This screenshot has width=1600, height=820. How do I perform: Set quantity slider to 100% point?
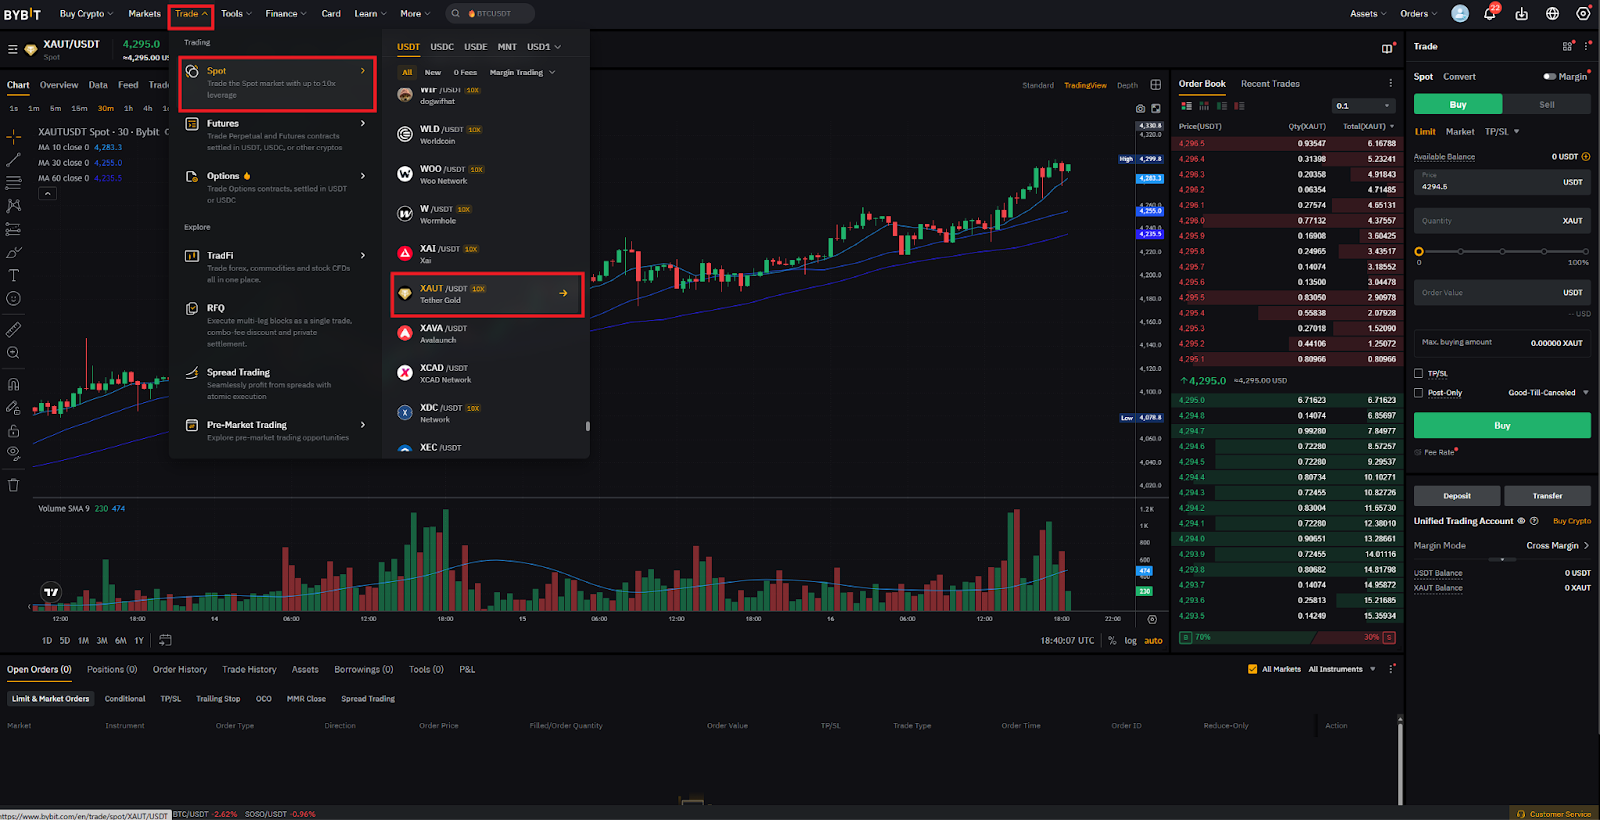(1586, 252)
